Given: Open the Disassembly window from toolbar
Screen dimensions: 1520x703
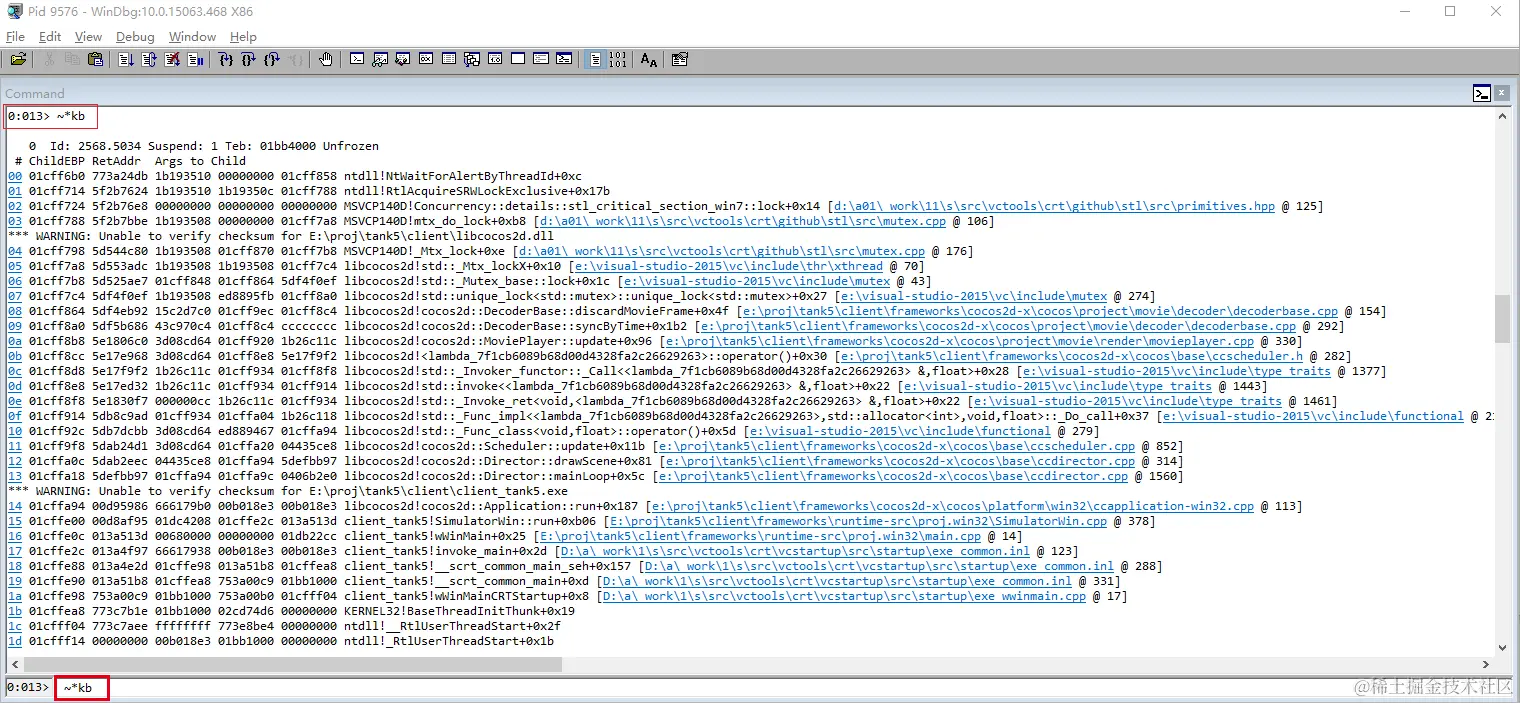Looking at the screenshot, I should (x=495, y=59).
